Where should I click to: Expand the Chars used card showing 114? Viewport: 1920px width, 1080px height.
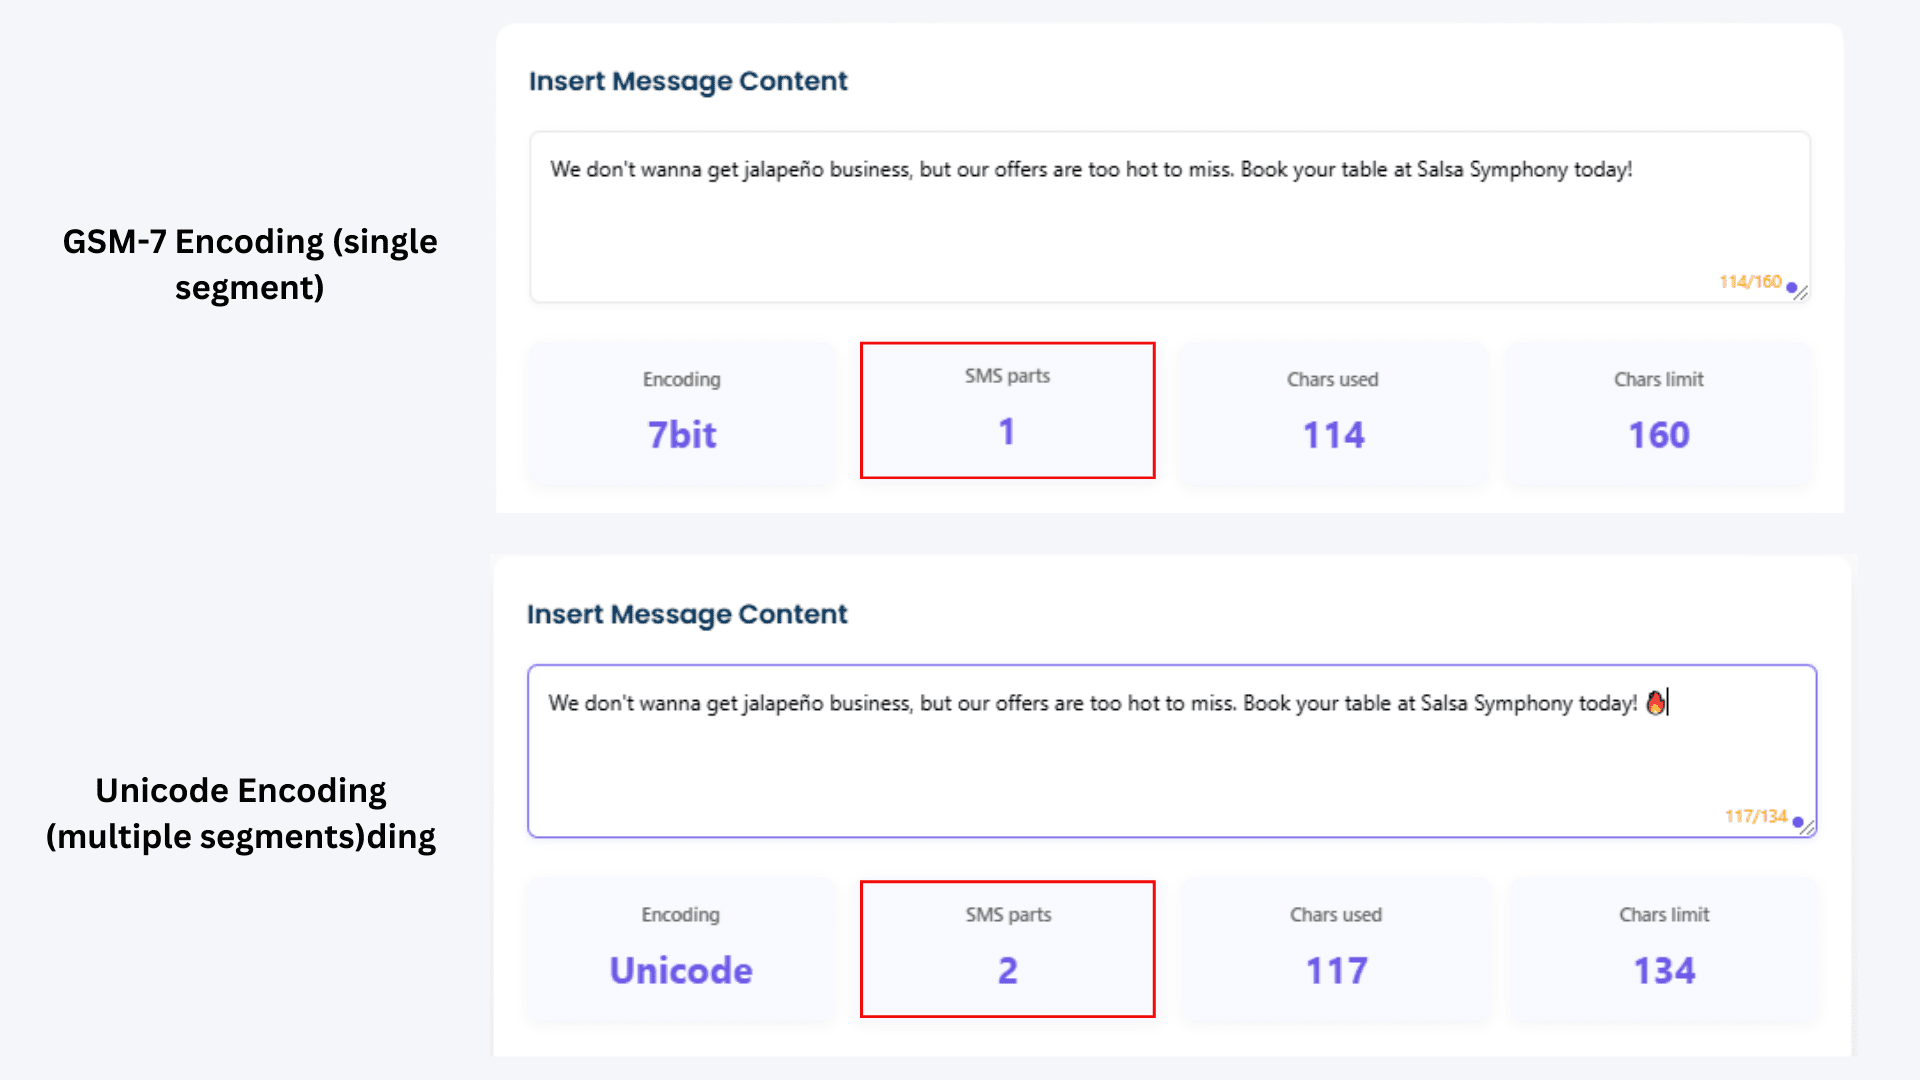point(1332,414)
